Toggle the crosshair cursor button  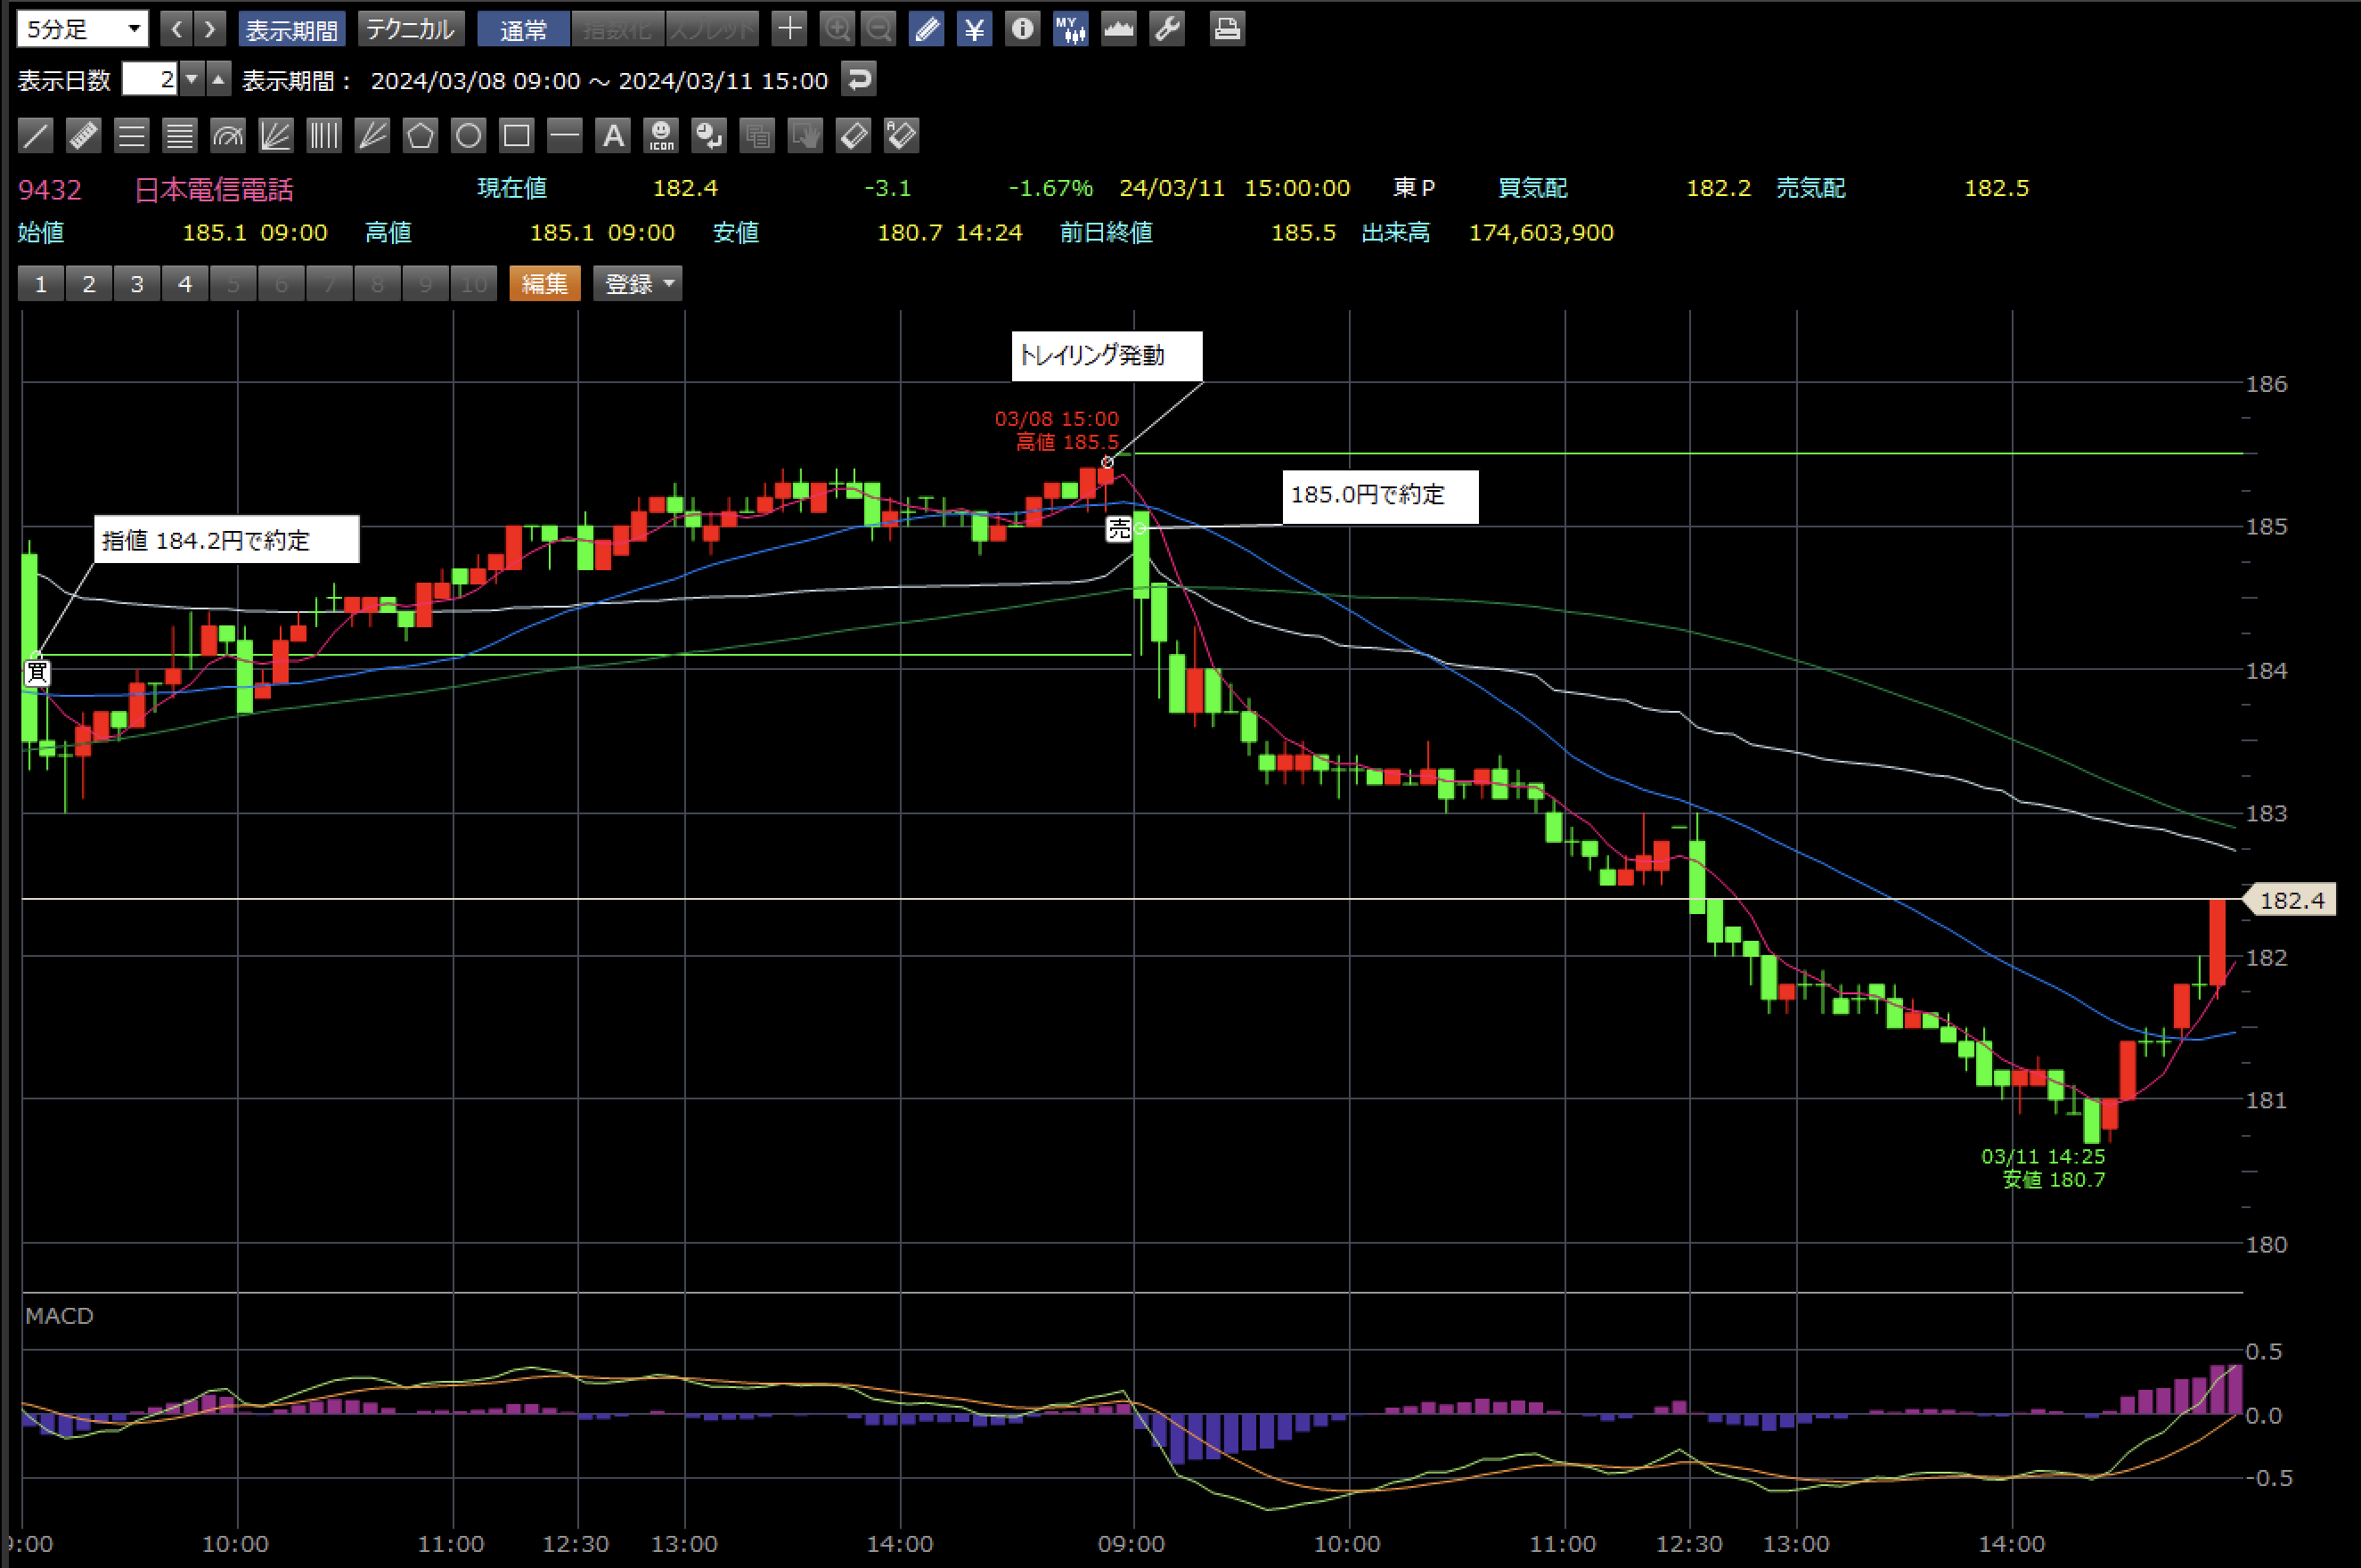[x=789, y=29]
